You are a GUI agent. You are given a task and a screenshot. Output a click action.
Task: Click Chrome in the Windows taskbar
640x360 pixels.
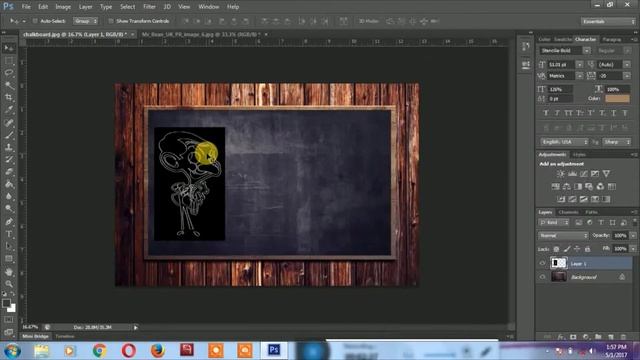[x=99, y=350]
